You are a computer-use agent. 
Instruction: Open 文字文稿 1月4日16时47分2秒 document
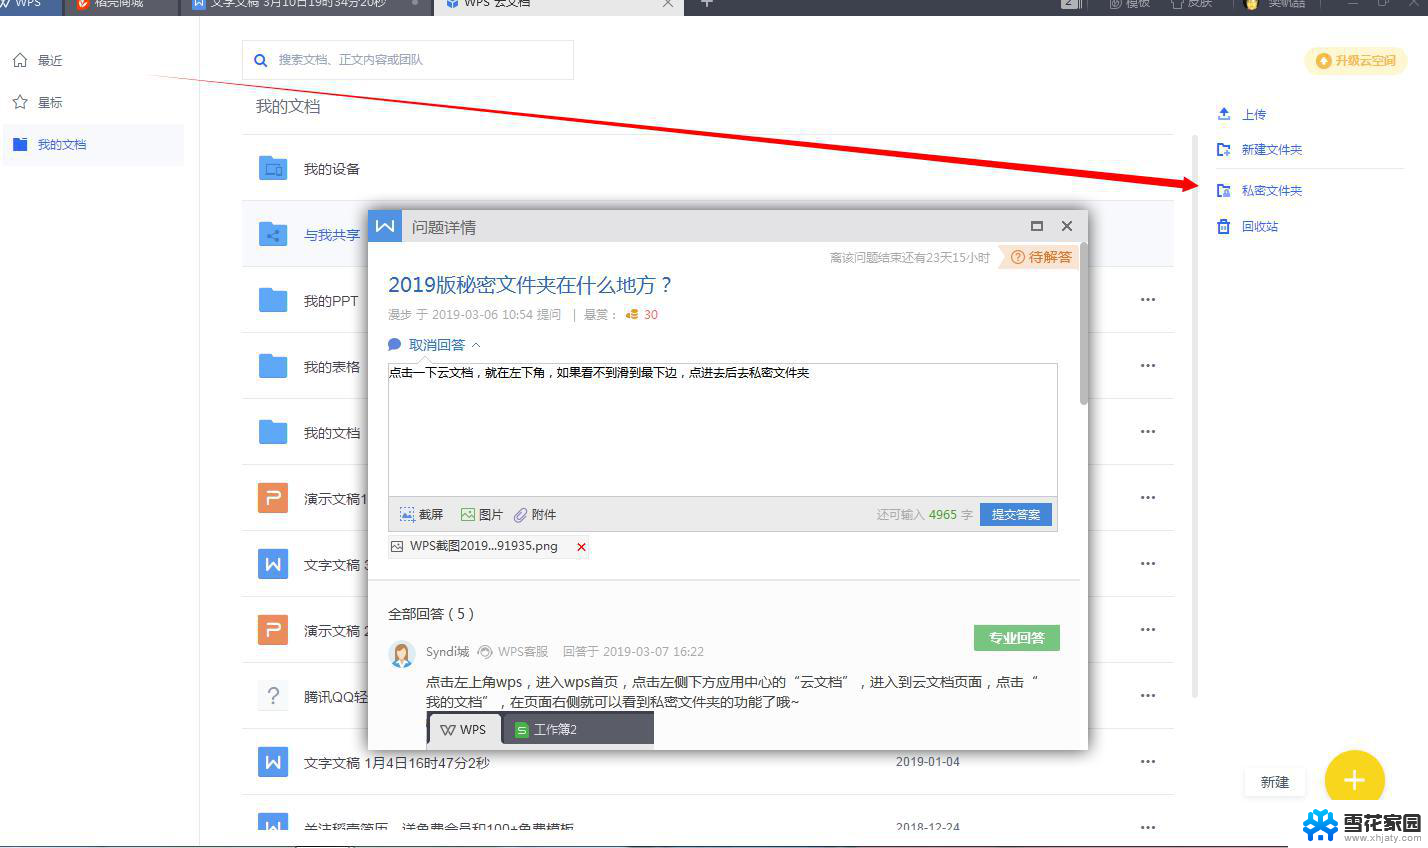point(397,763)
